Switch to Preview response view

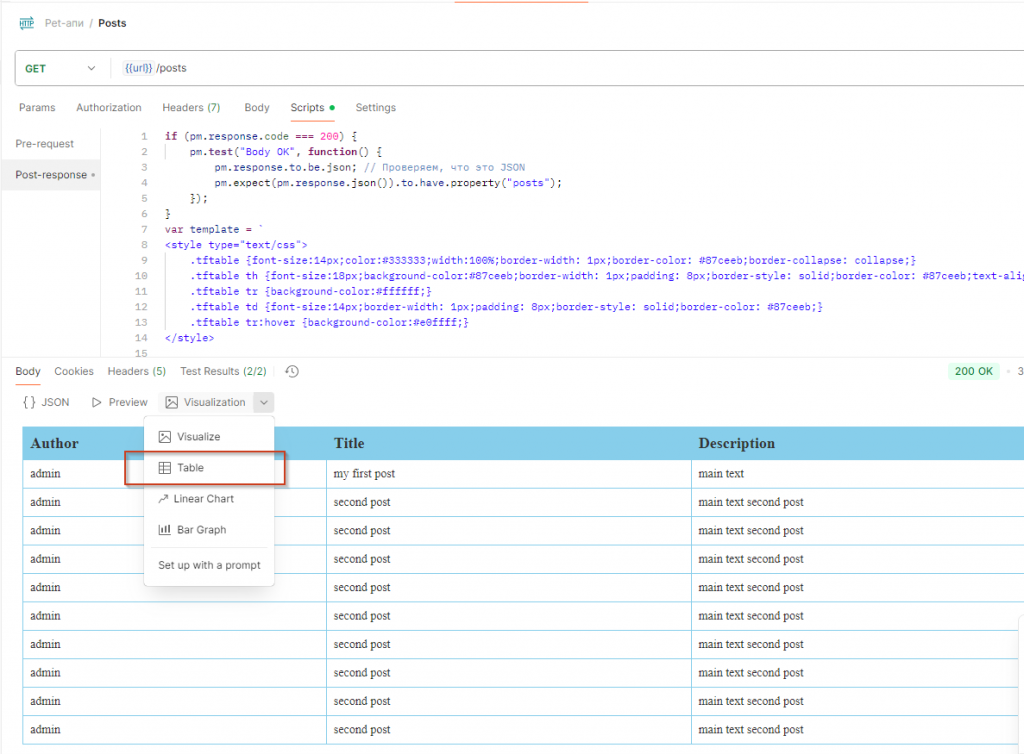[119, 402]
